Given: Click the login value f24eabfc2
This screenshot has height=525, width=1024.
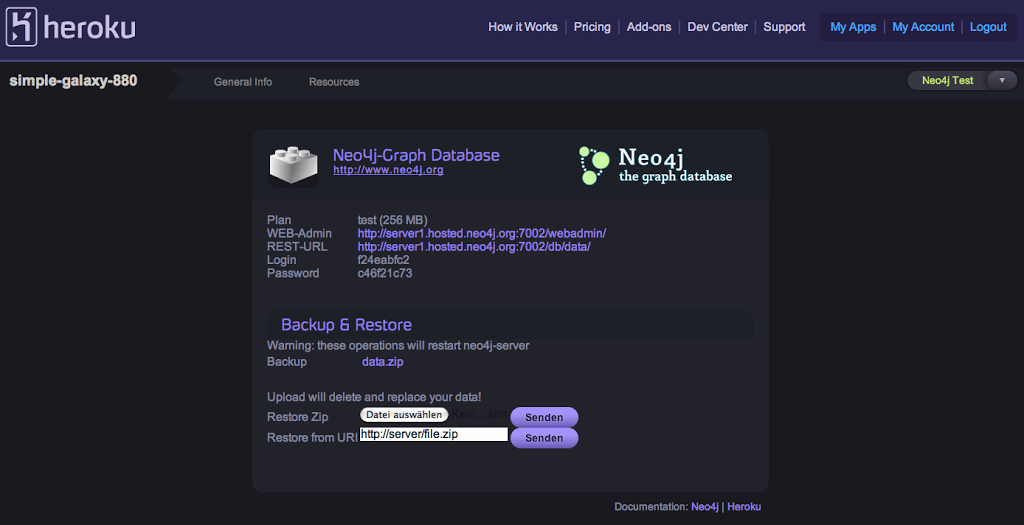Looking at the screenshot, I should click(383, 260).
